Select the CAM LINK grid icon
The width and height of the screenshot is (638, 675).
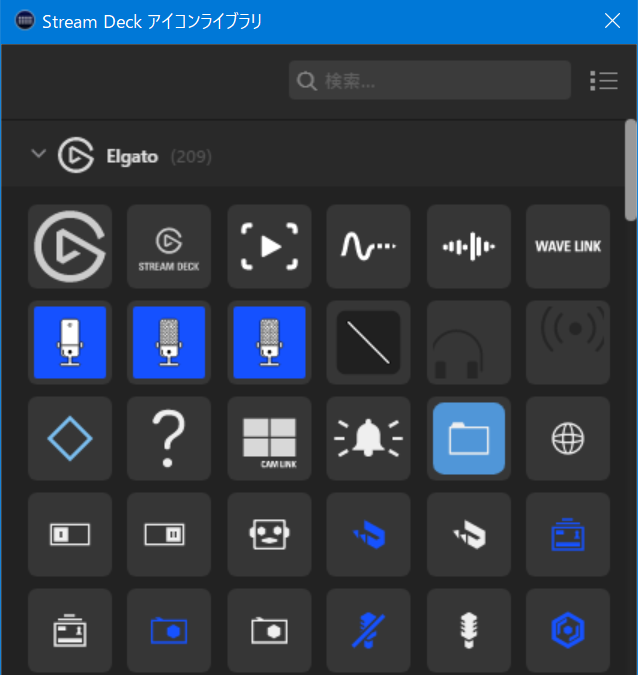click(269, 438)
